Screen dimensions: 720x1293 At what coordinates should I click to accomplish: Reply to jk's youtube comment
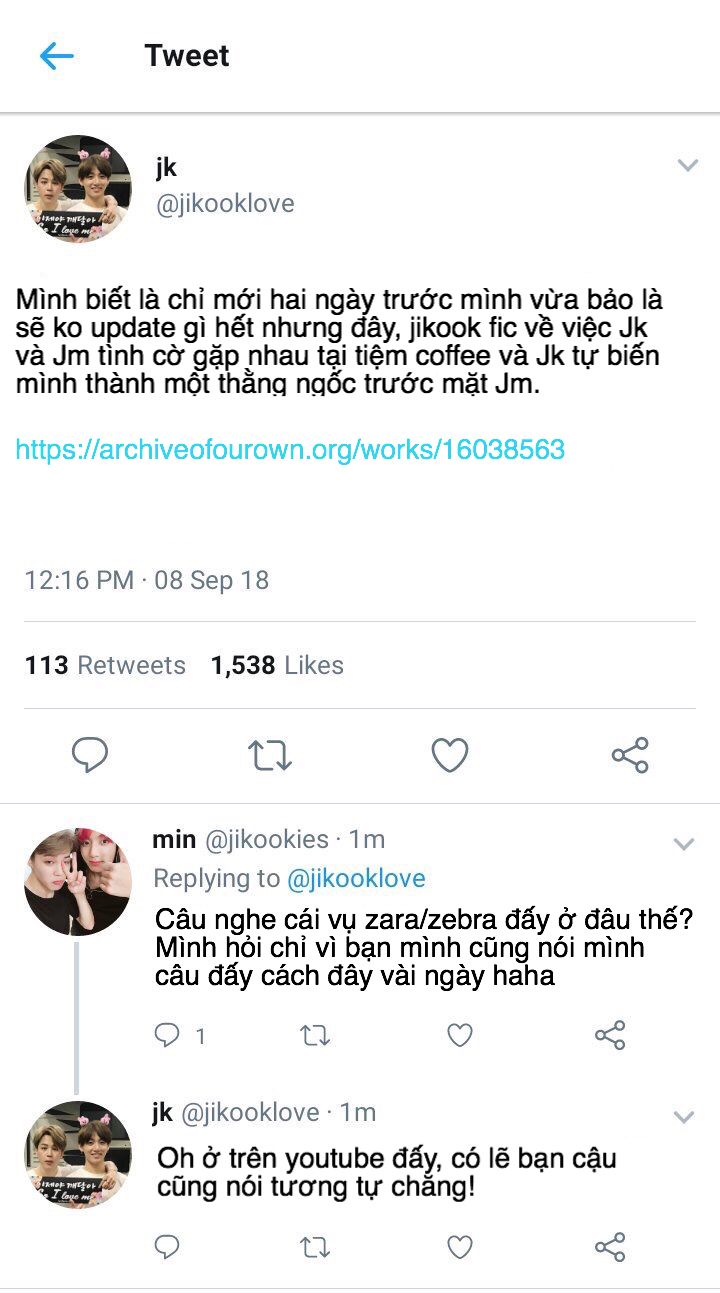click(x=167, y=1246)
